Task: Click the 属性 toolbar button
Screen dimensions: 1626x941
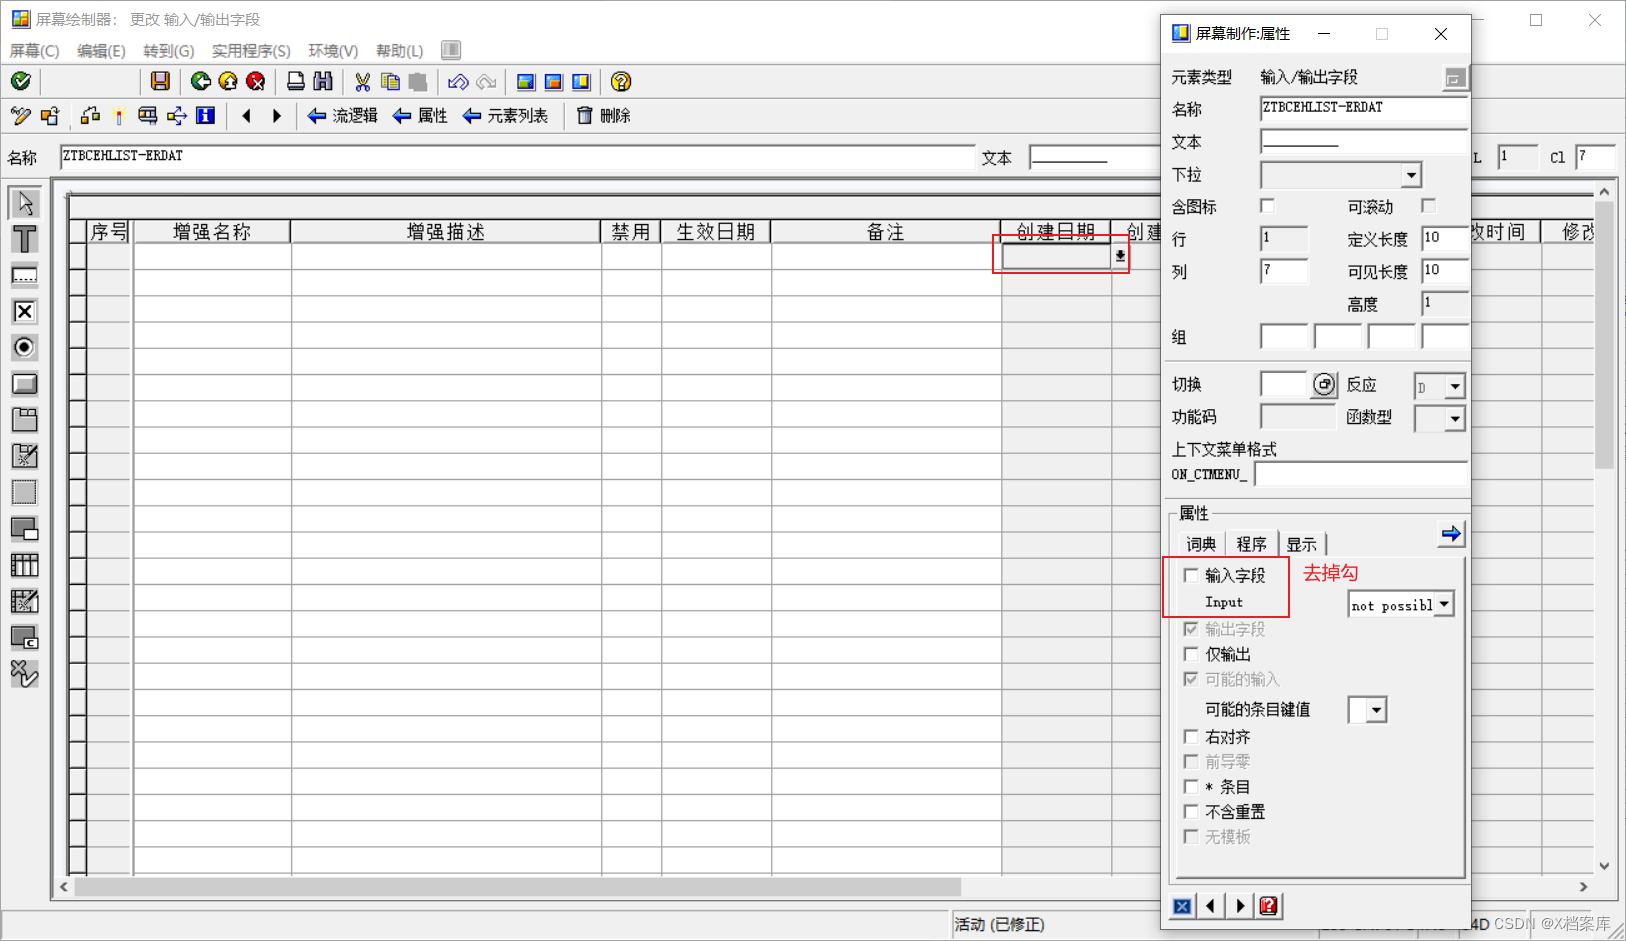Action: 420,116
